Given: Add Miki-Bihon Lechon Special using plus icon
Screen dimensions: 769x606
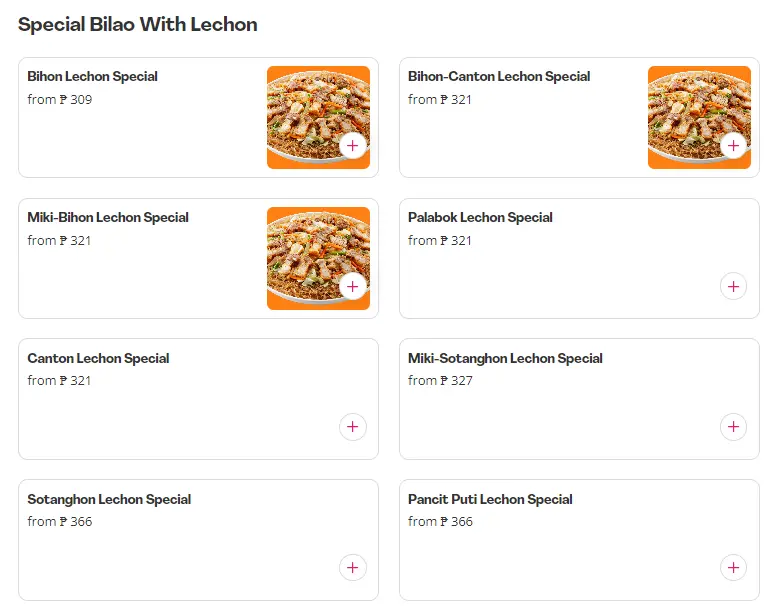Looking at the screenshot, I should pyautogui.click(x=352, y=286).
